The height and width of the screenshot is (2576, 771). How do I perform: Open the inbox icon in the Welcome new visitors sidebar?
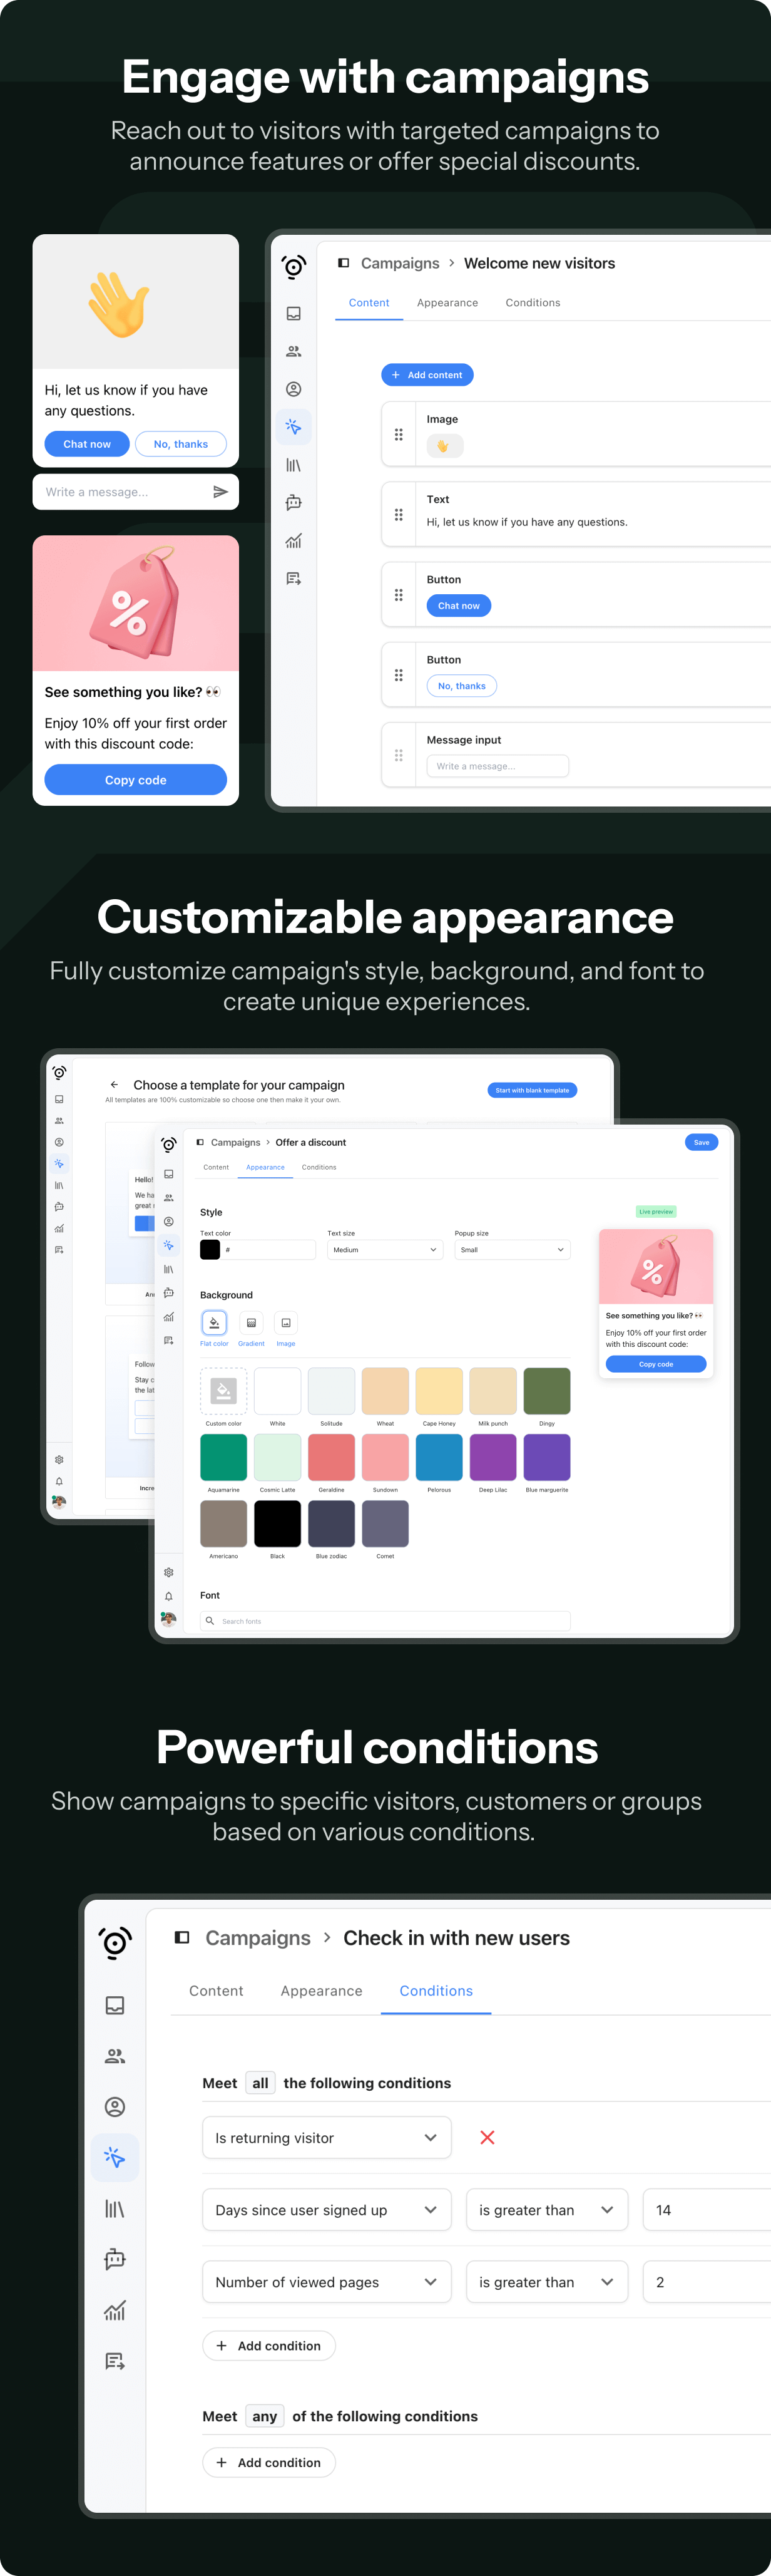pos(293,314)
